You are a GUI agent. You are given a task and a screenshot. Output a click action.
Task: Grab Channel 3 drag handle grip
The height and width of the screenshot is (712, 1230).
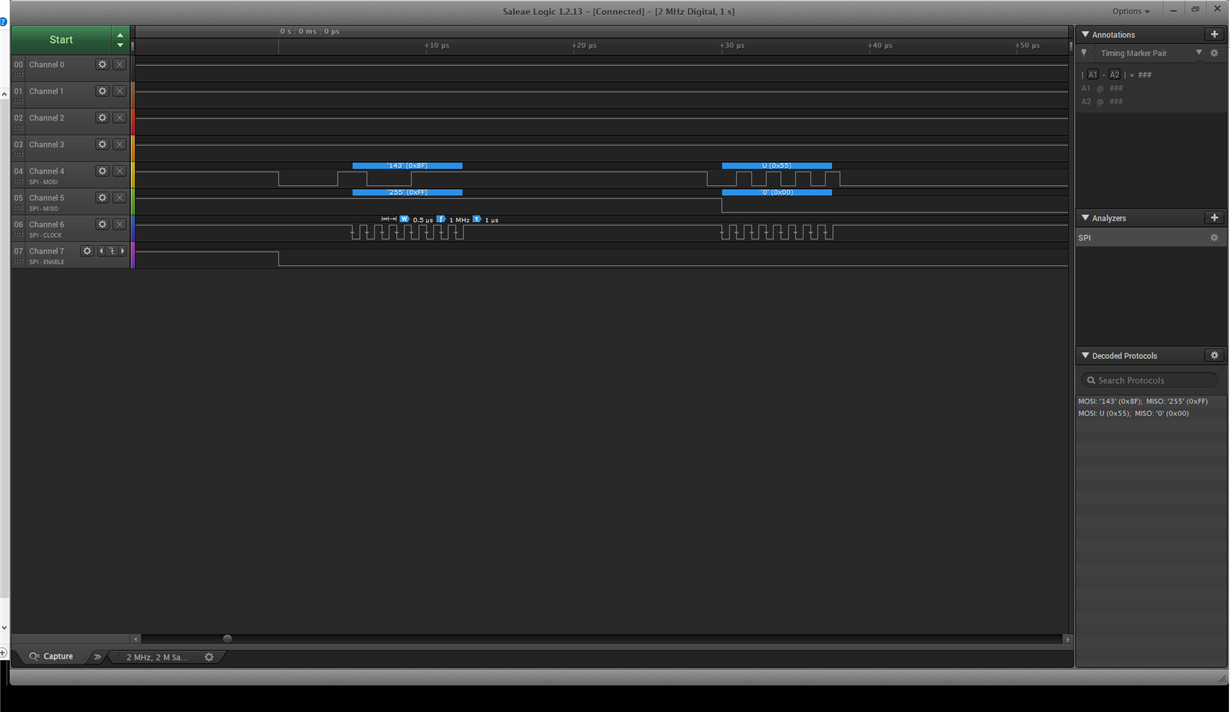point(18,154)
